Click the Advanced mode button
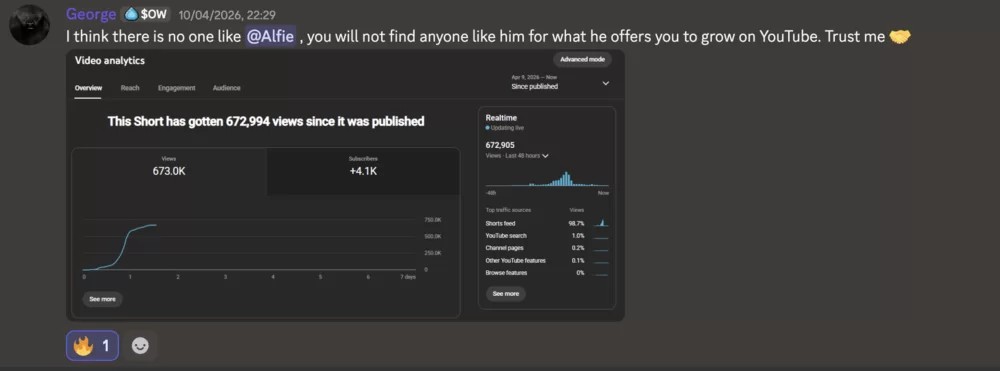Viewport: 1000px width, 371px height. pos(582,59)
